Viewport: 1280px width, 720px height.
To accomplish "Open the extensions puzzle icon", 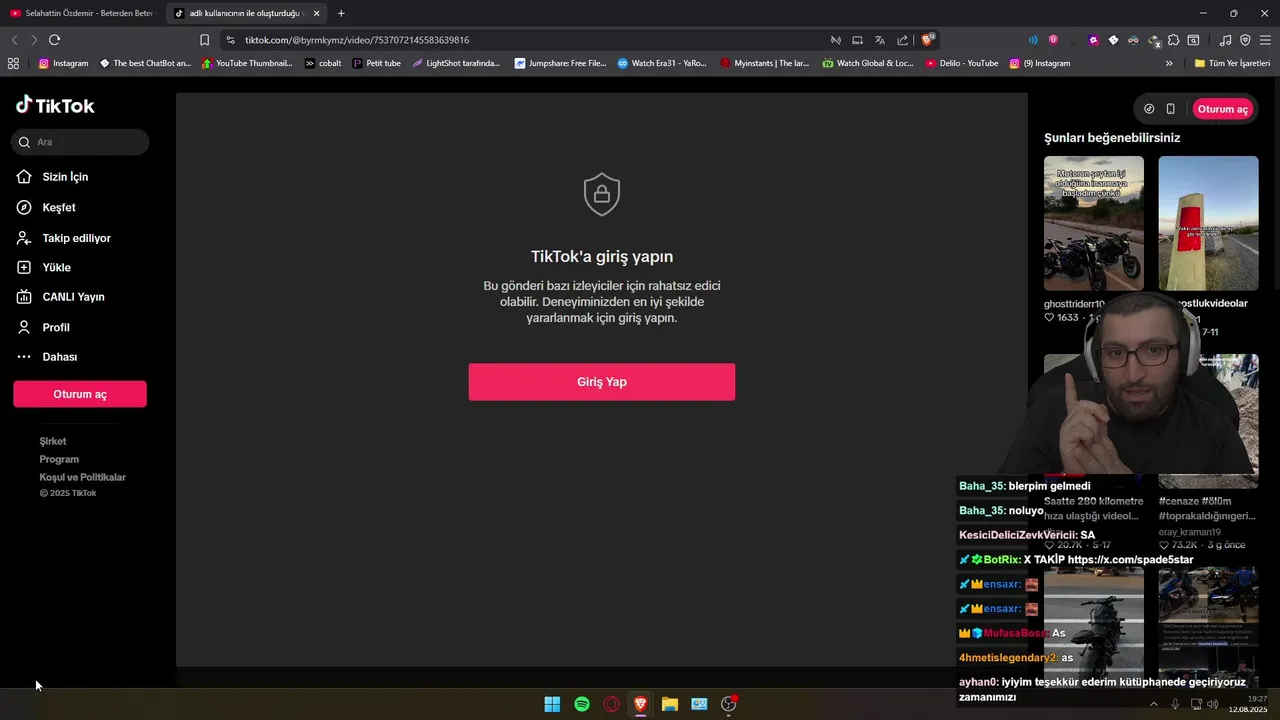I will point(1173,40).
